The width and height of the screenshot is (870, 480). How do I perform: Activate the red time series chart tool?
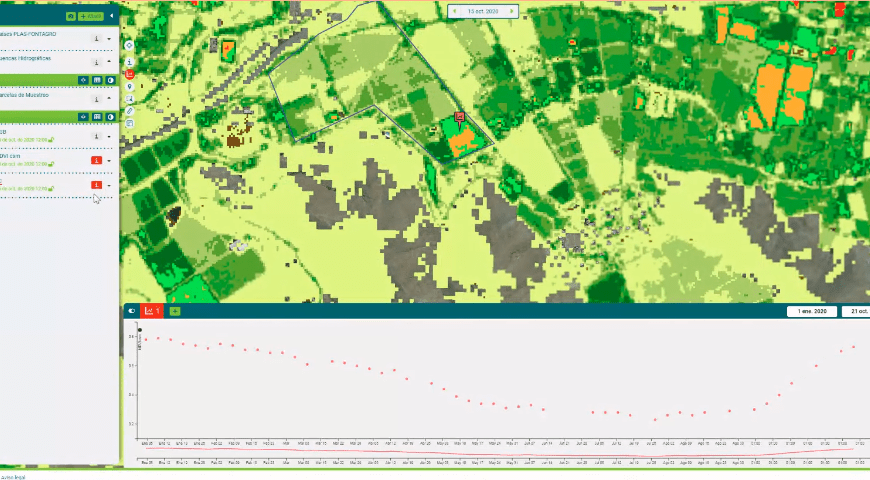129,74
